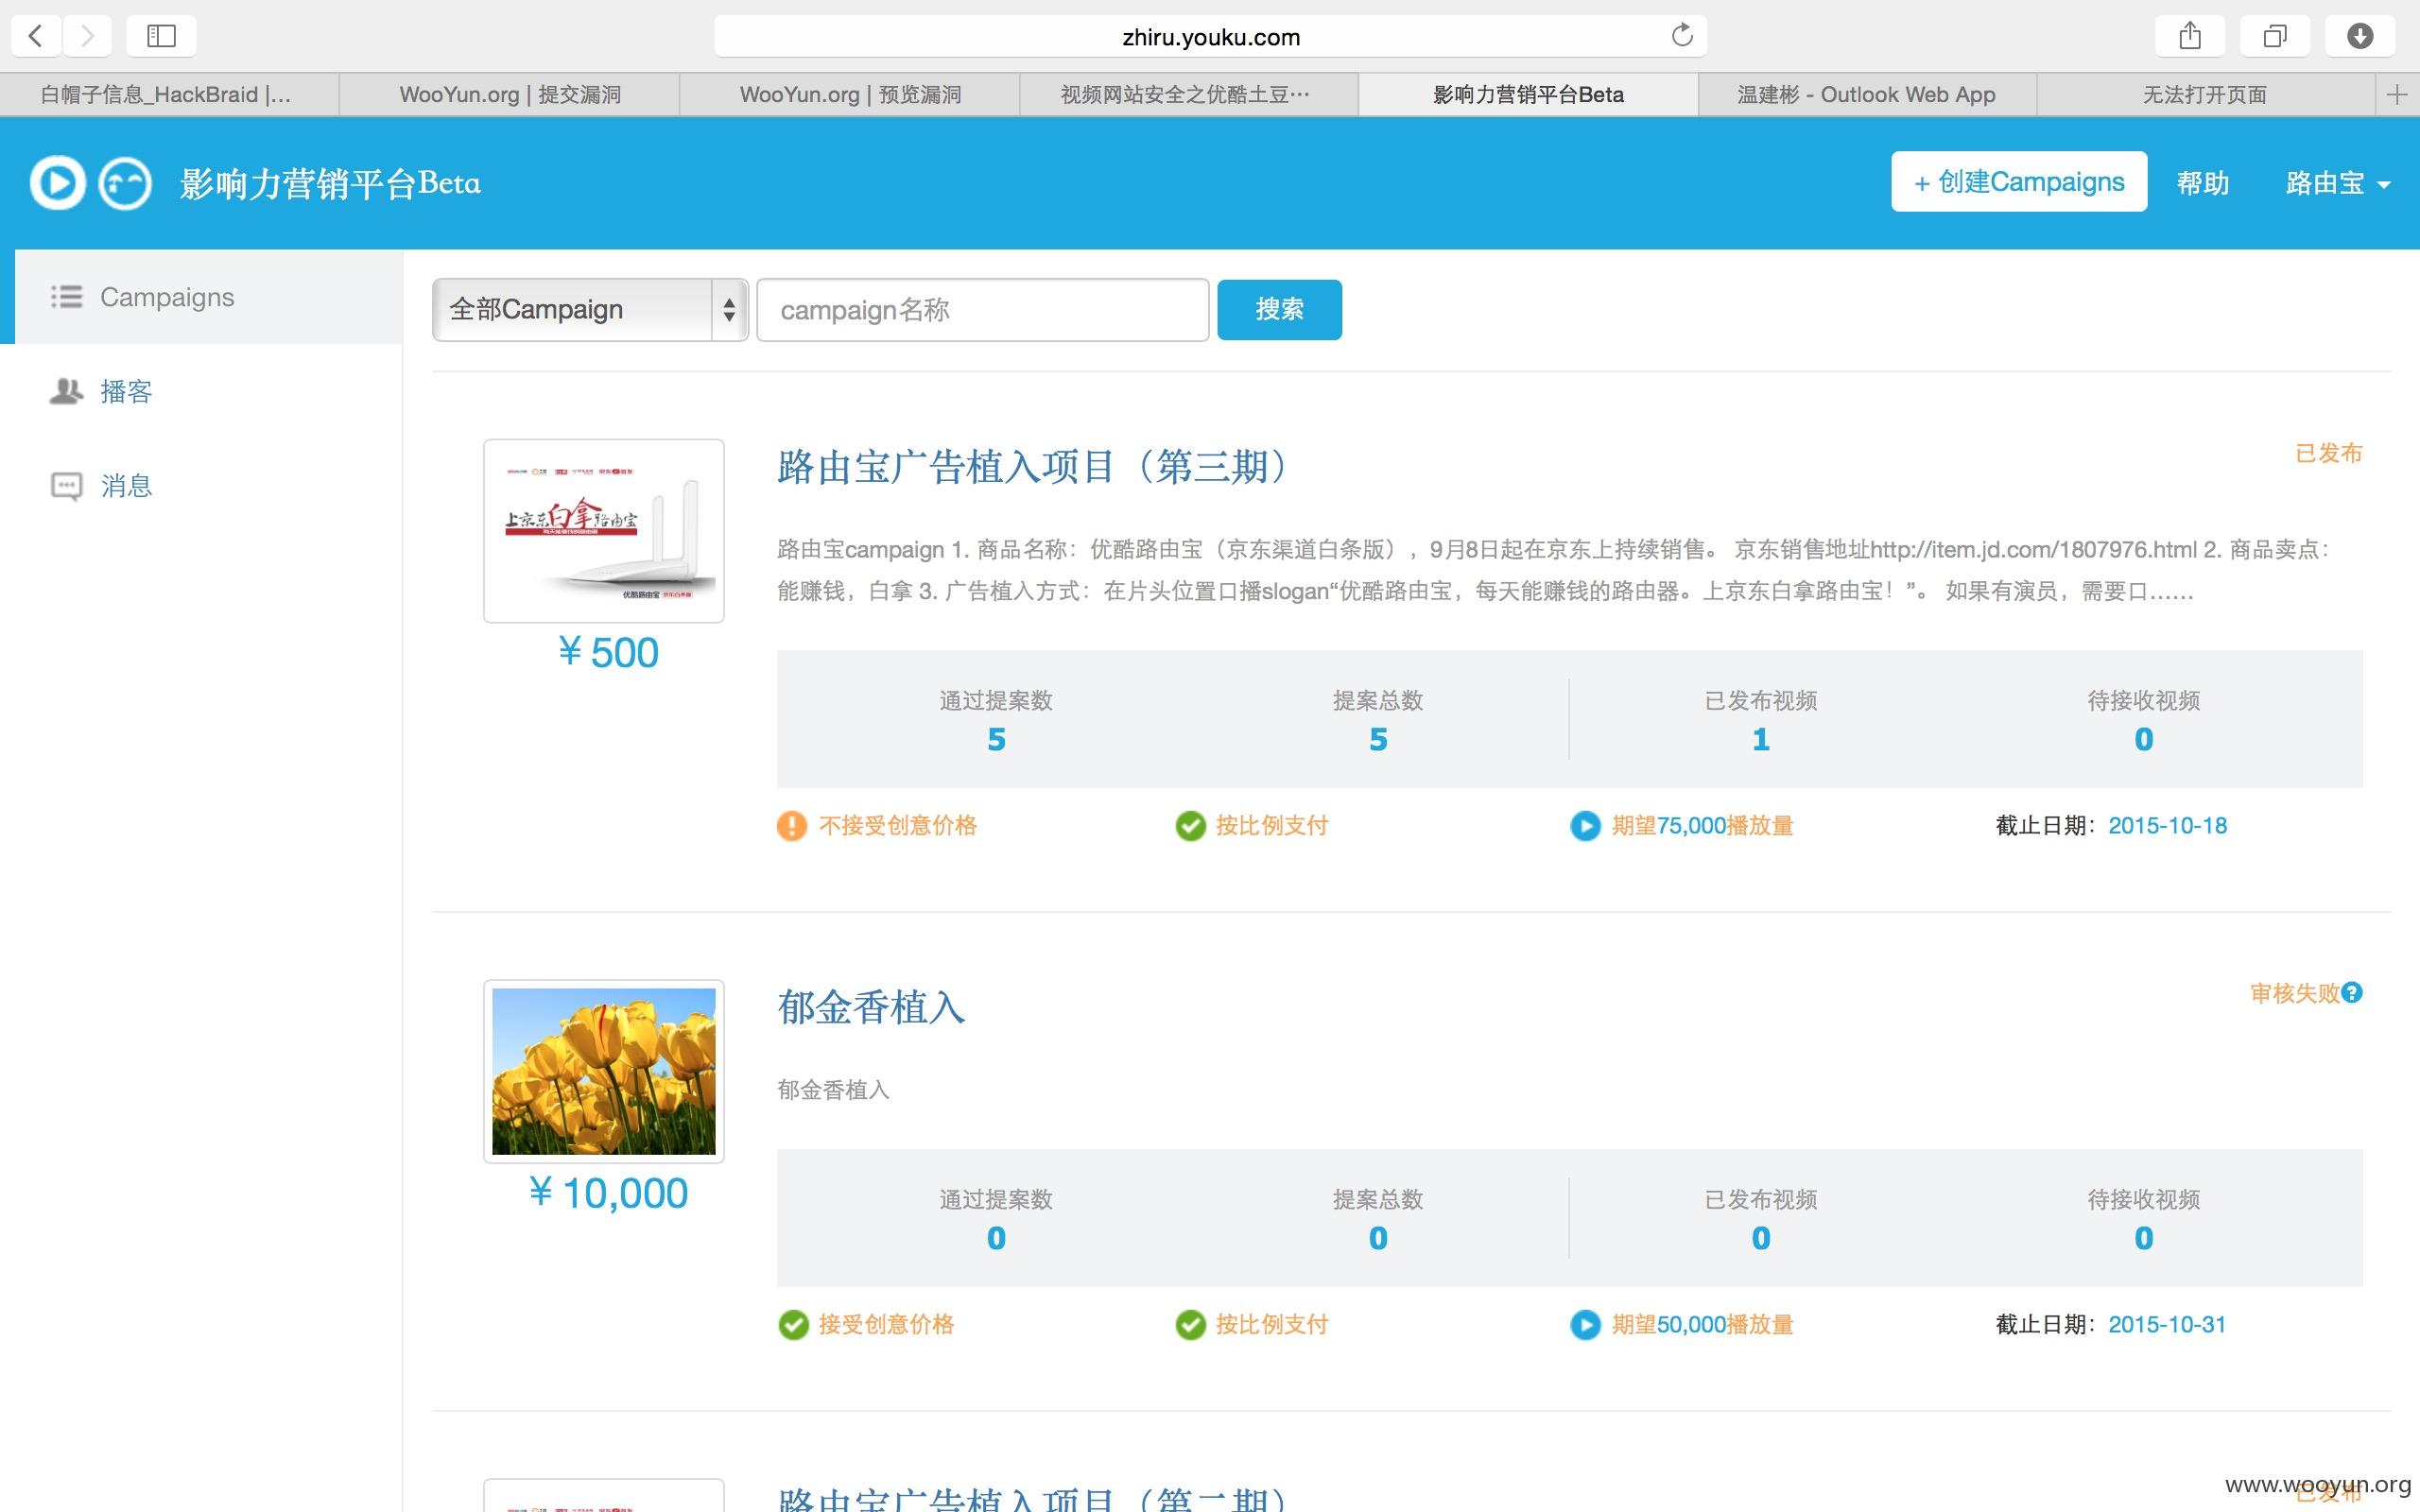Click 截止日期 2015-10-31
Viewport: 2420px width, 1512px height.
[2111, 1325]
